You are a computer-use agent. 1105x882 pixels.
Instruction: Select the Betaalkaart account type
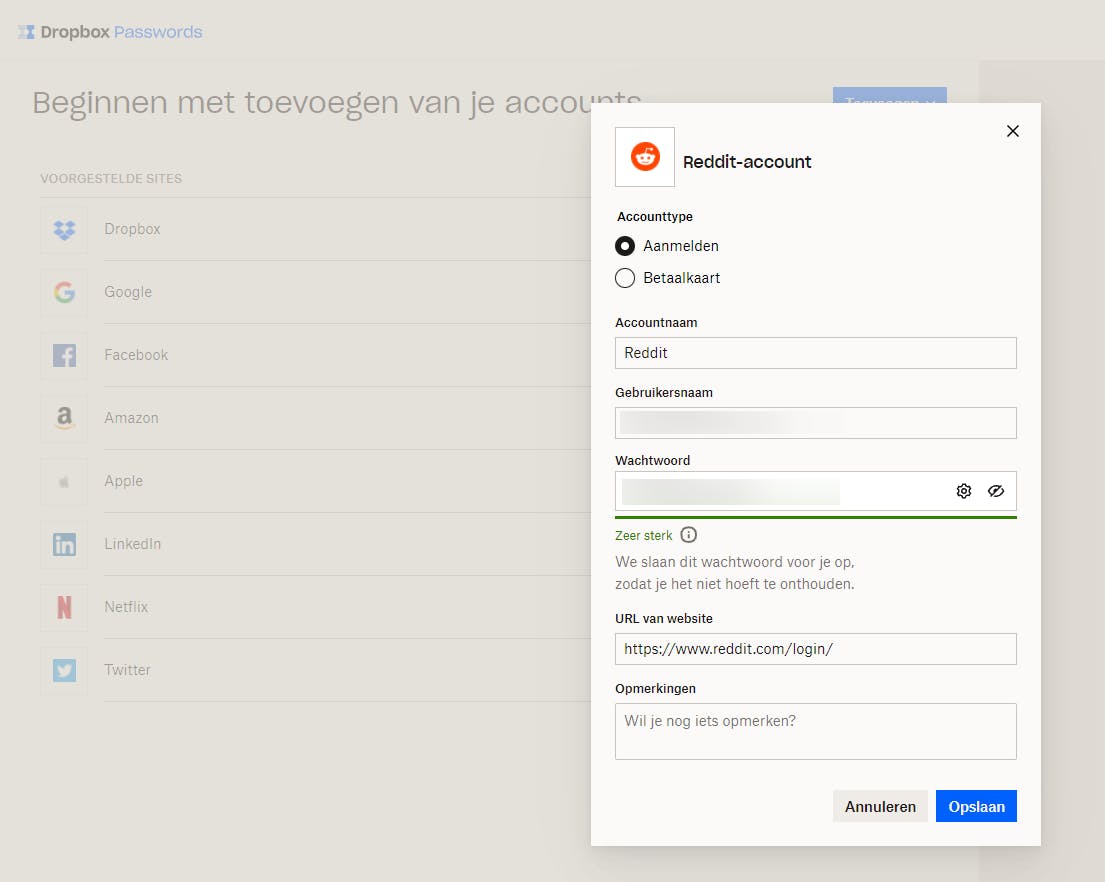point(625,278)
